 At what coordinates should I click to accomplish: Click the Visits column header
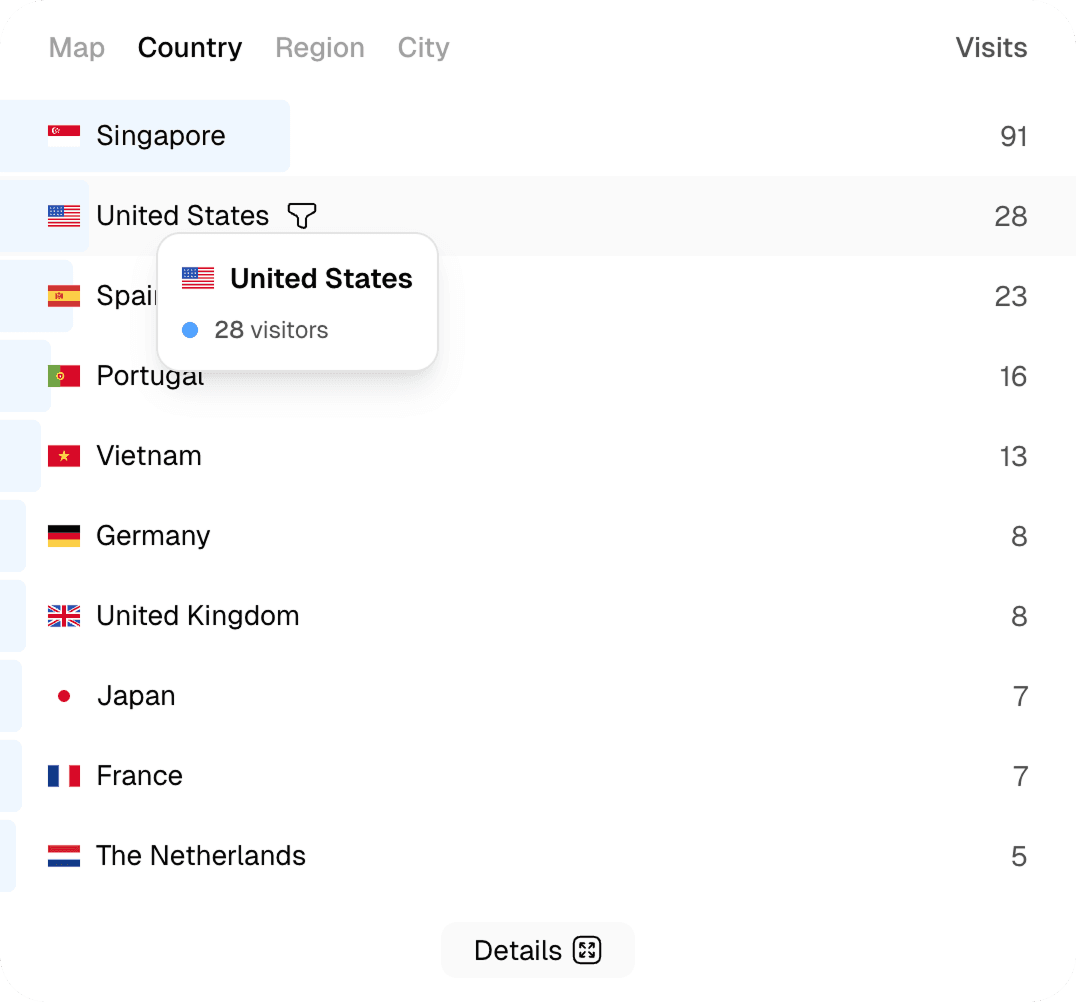991,48
